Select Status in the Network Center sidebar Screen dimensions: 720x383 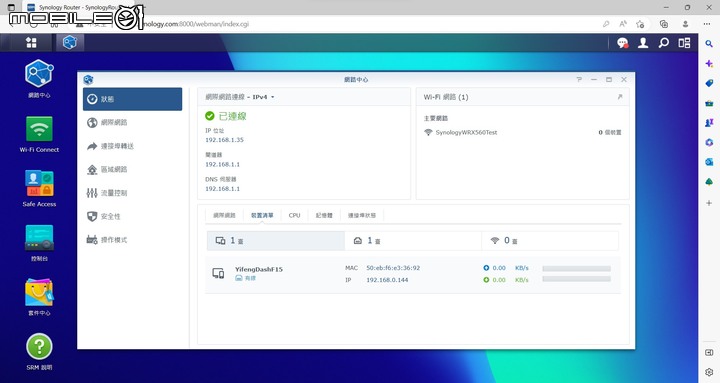pyautogui.click(x=132, y=99)
